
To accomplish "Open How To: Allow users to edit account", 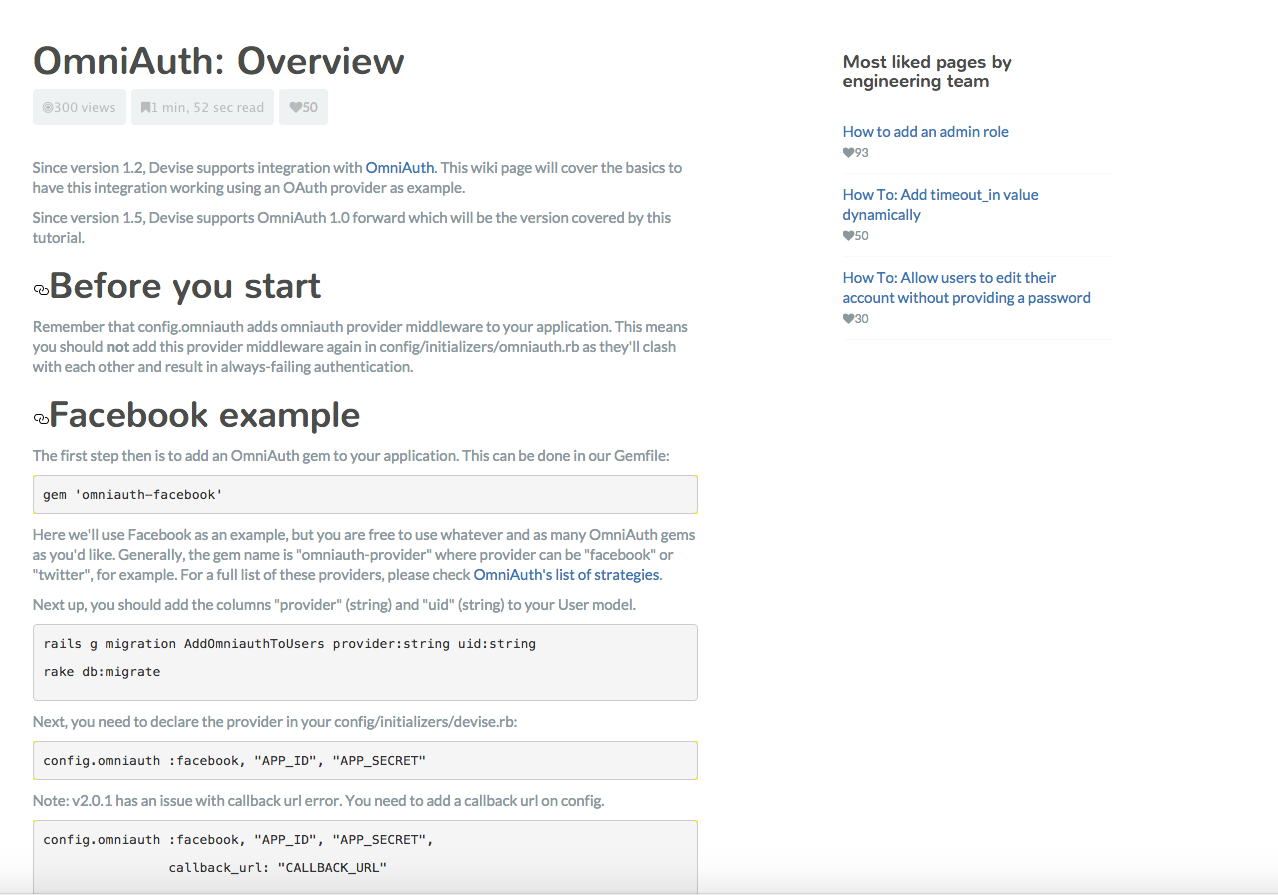I will tap(966, 287).
